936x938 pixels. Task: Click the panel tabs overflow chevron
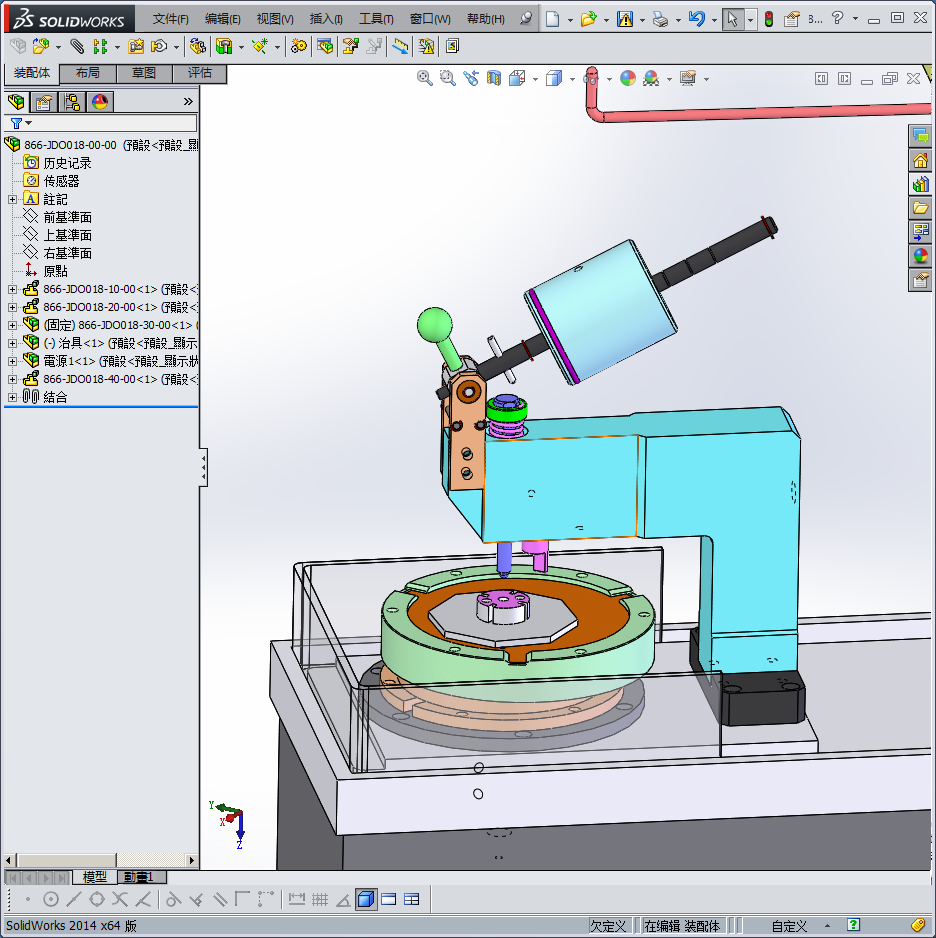[x=188, y=102]
